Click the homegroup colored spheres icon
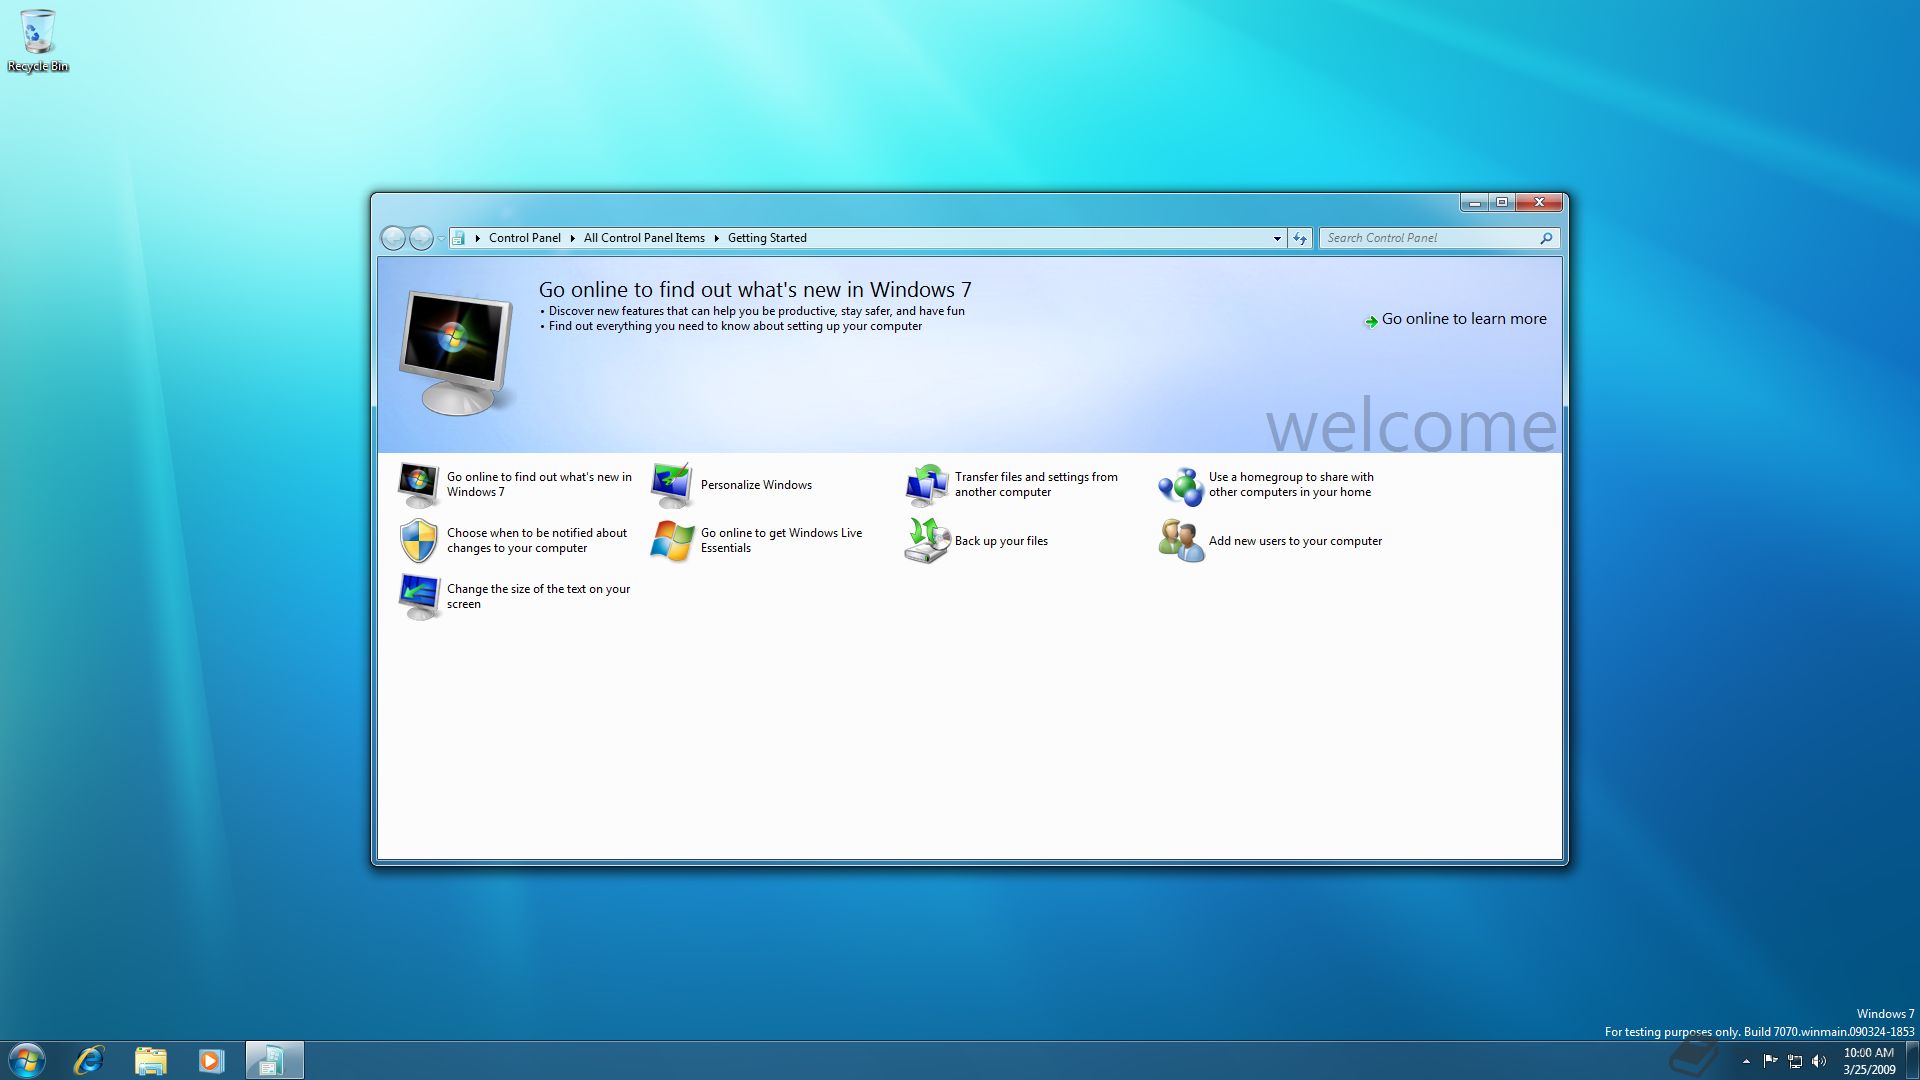This screenshot has height=1080, width=1920. [1180, 486]
